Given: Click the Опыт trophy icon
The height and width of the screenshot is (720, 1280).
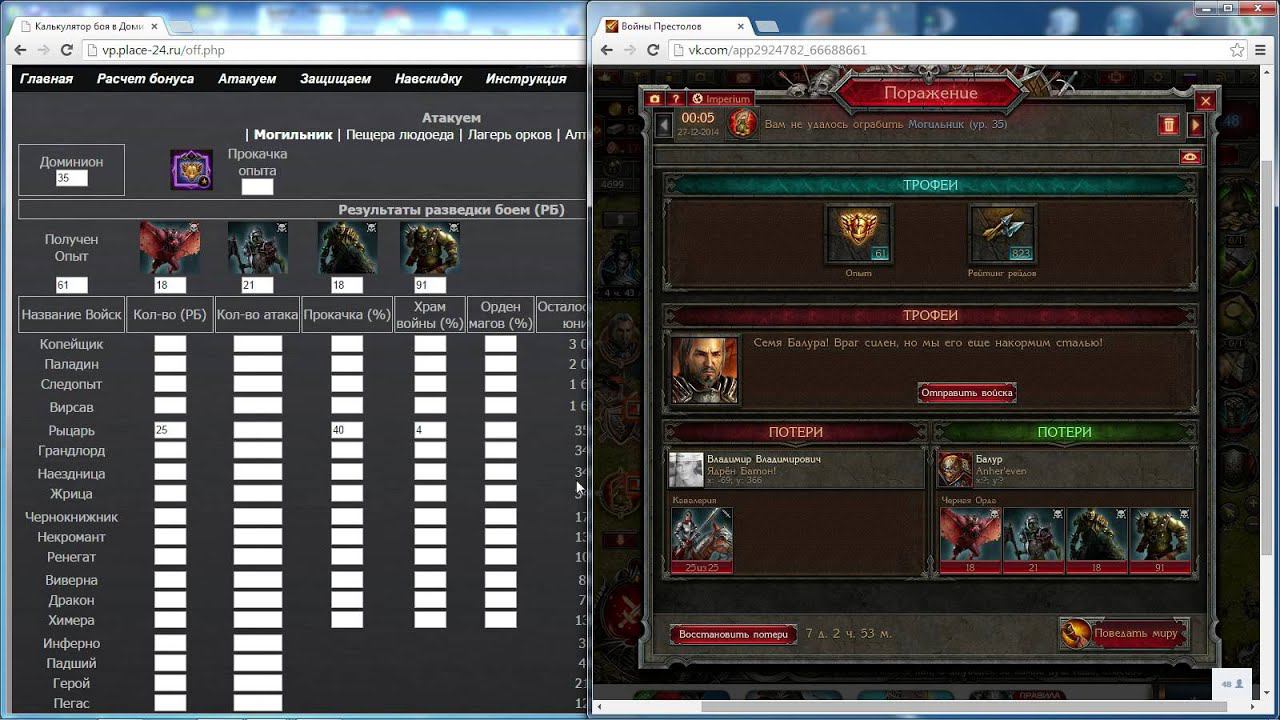Looking at the screenshot, I should click(858, 234).
